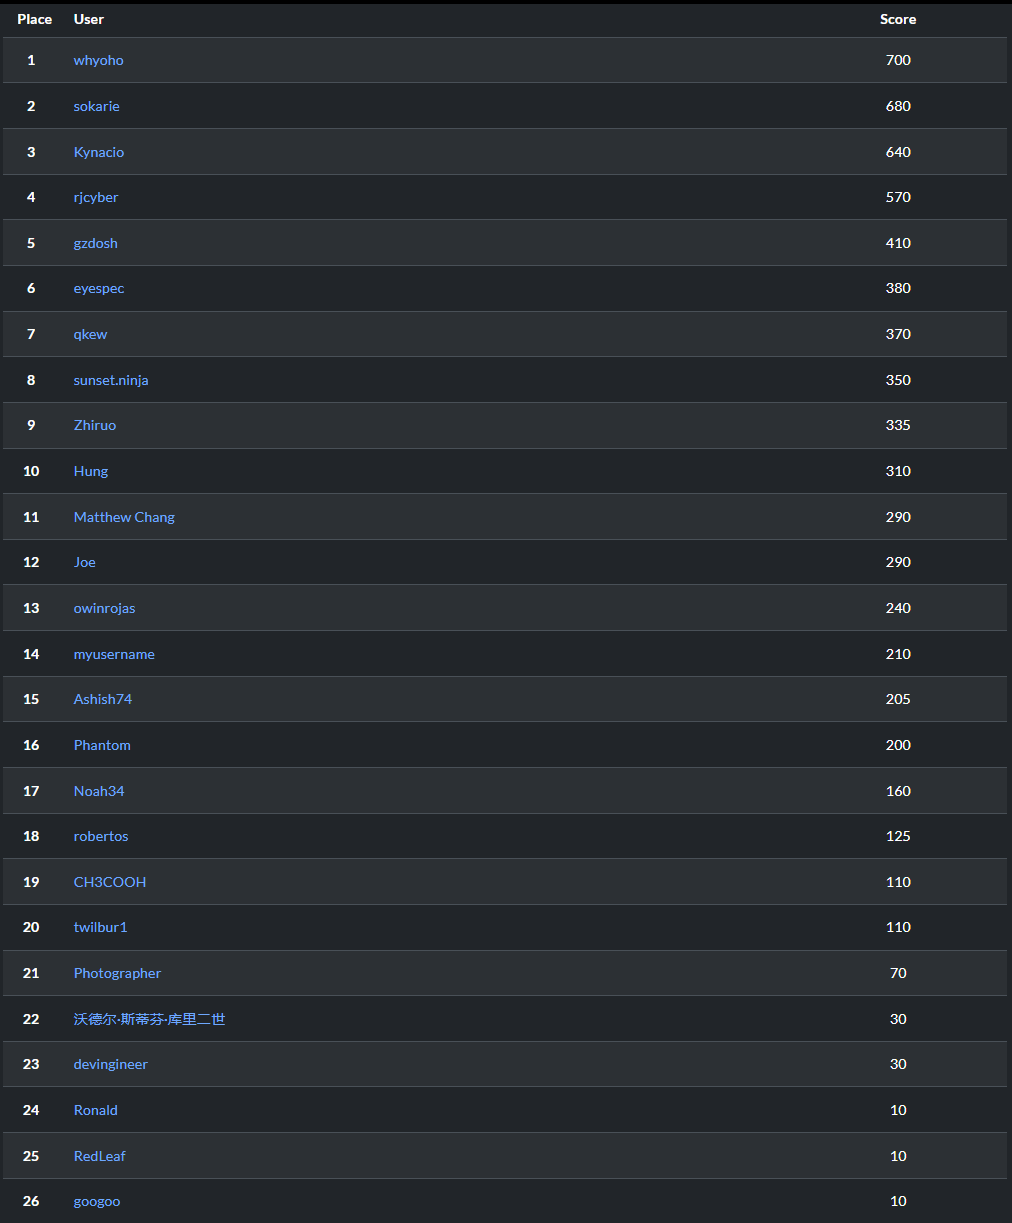Open the qkew user link
Image resolution: width=1012 pixels, height=1223 pixels.
tap(90, 334)
